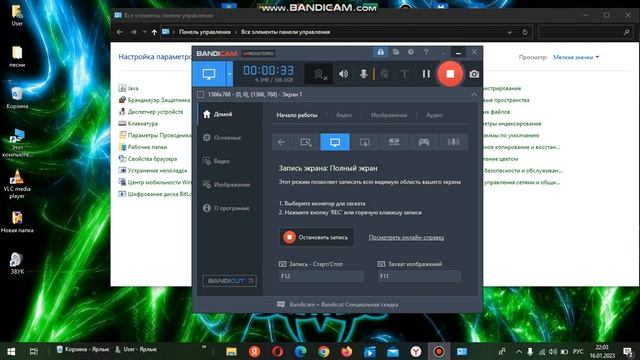
Task: Switch to the Аудио tab
Action: (x=434, y=115)
